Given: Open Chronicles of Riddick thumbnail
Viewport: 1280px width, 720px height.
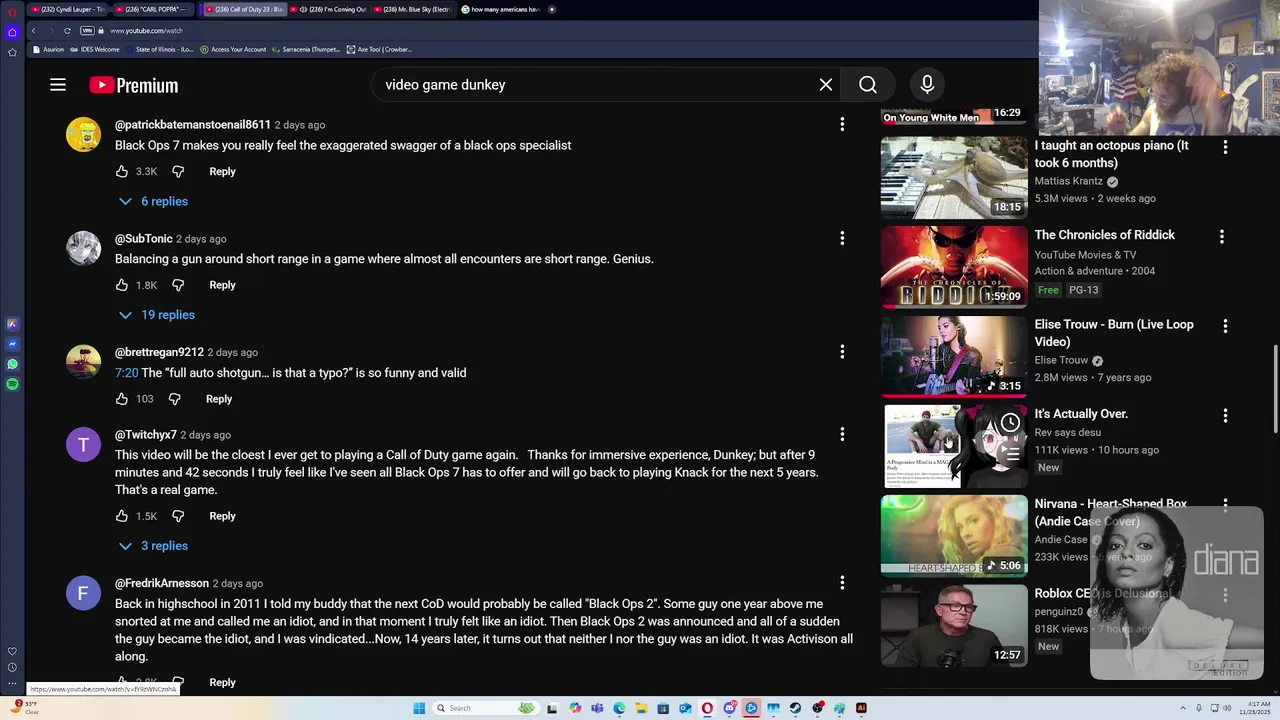Looking at the screenshot, I should [x=954, y=267].
